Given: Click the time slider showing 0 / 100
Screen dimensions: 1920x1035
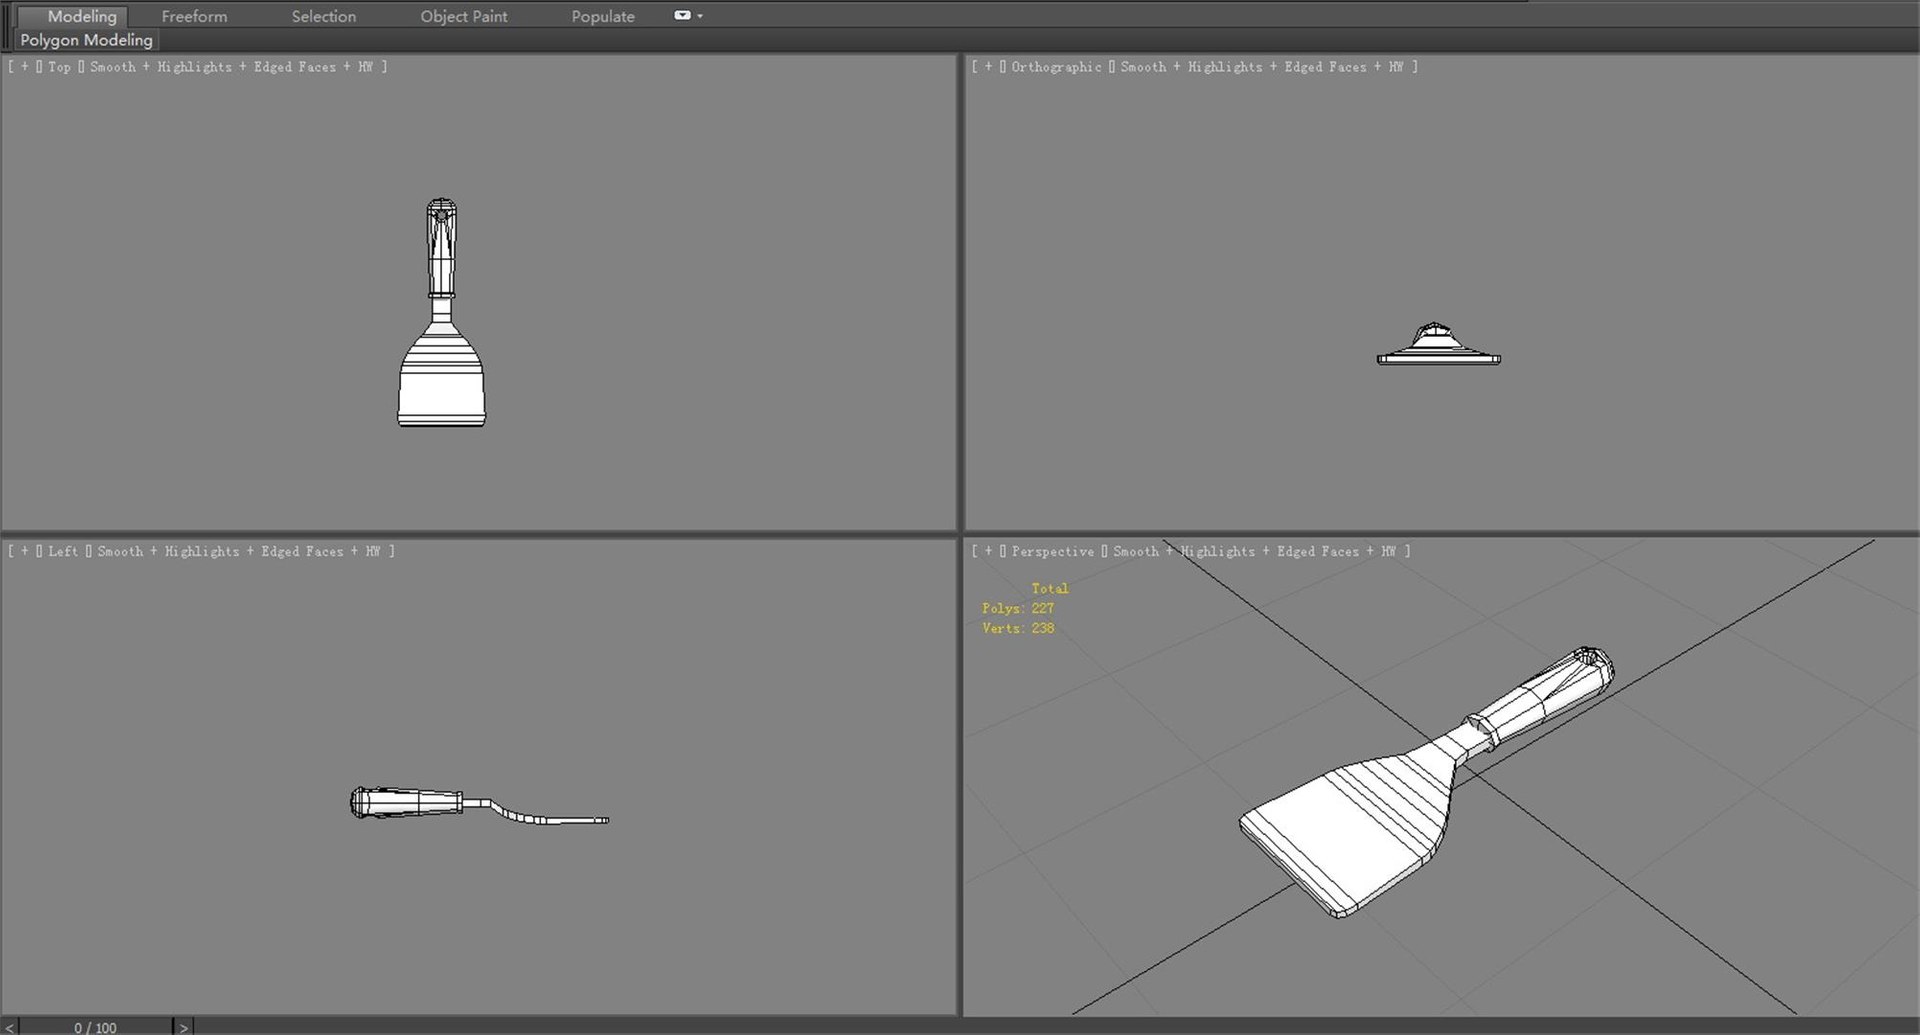Looking at the screenshot, I should [95, 1027].
